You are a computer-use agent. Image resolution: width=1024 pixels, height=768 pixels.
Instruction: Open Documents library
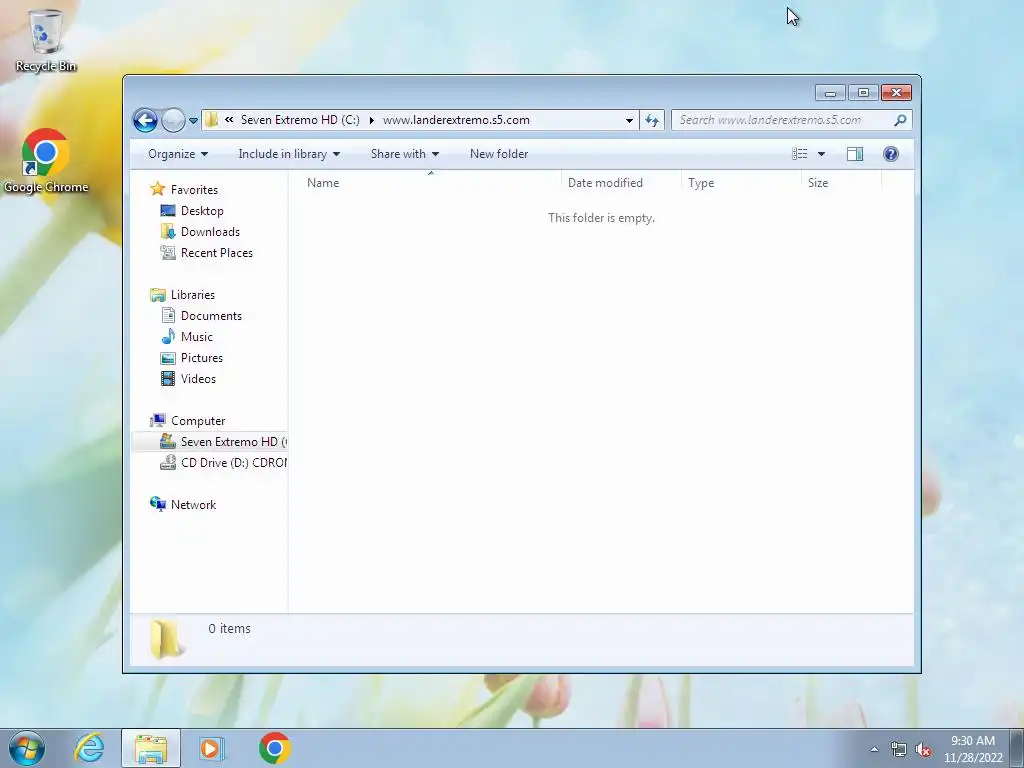tap(211, 316)
